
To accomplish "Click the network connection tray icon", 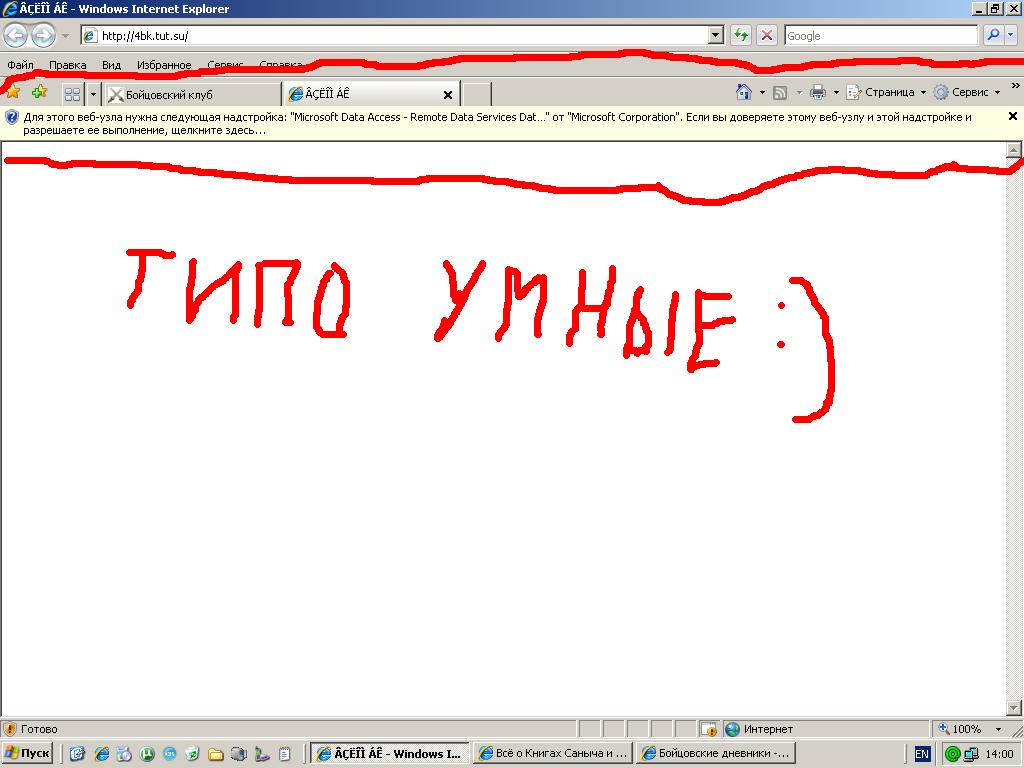I will click(x=972, y=754).
